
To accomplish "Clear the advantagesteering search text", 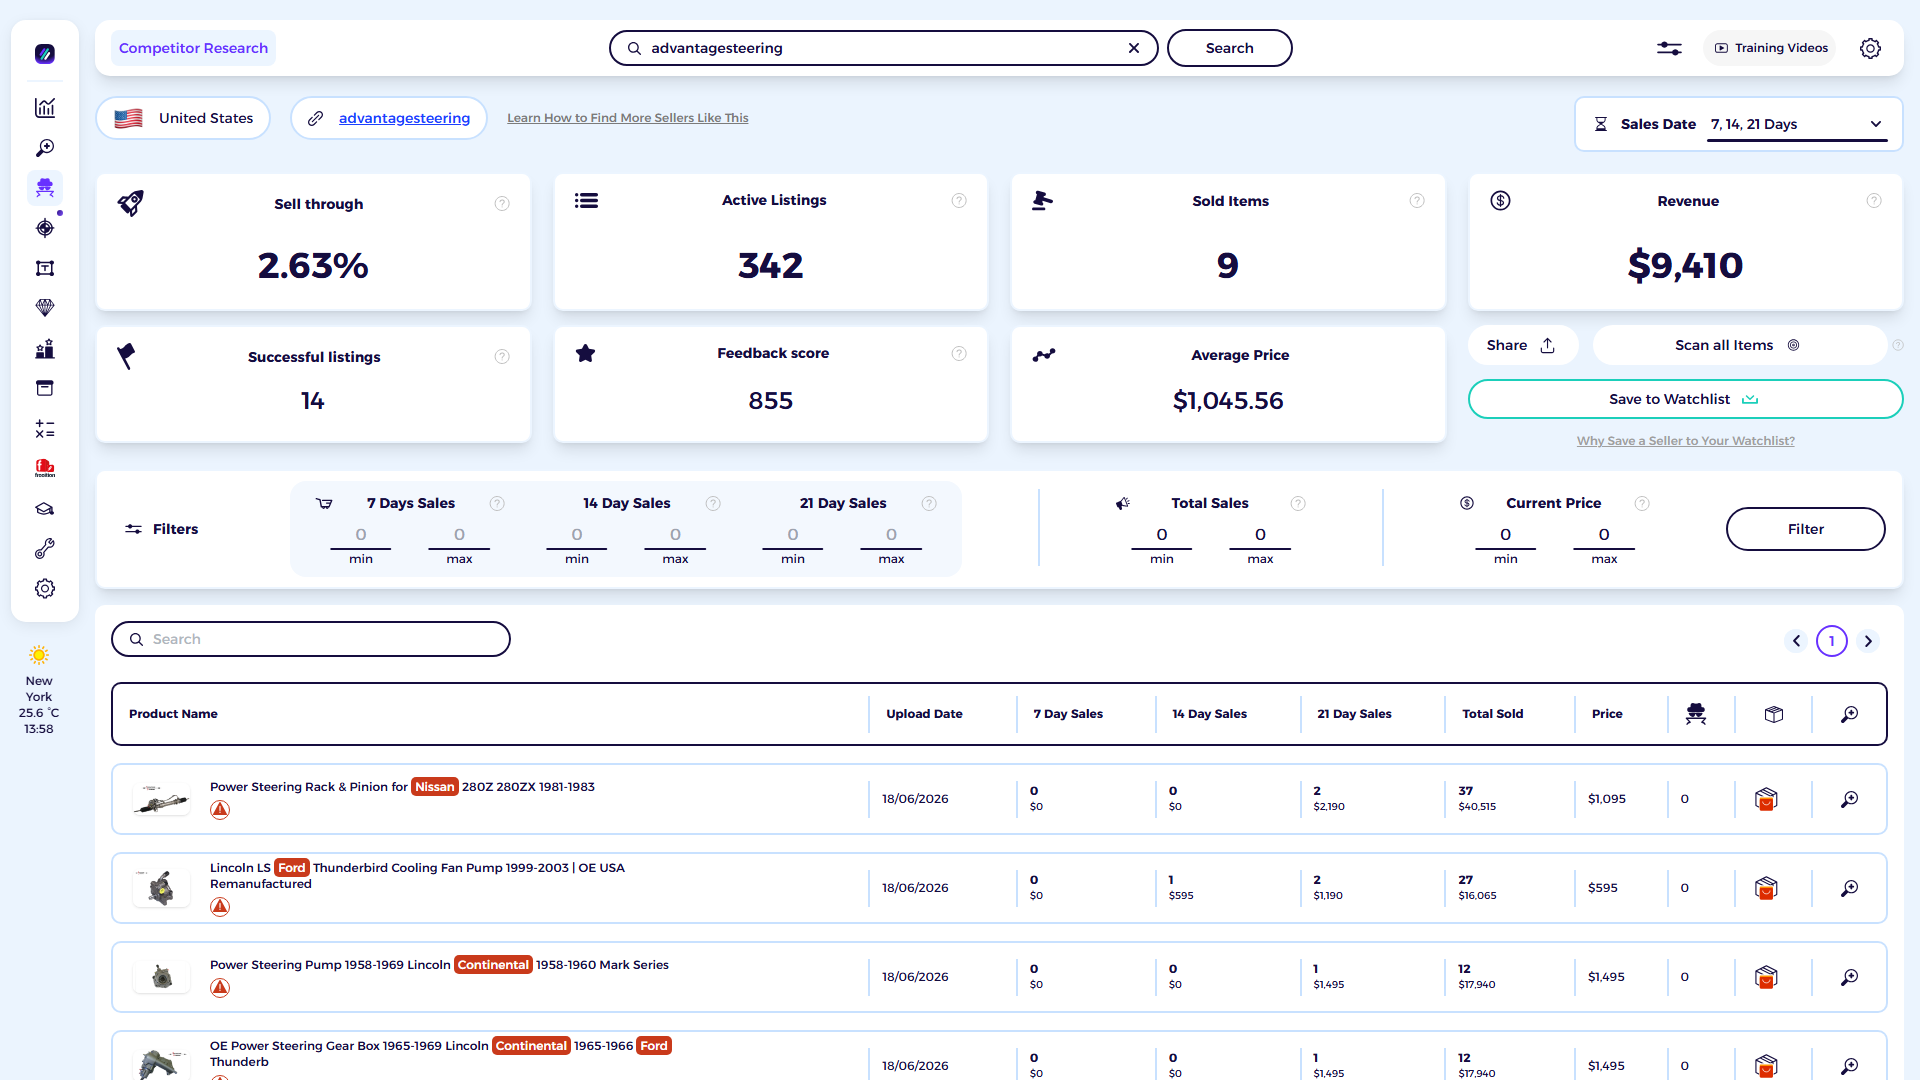I will (x=1134, y=48).
